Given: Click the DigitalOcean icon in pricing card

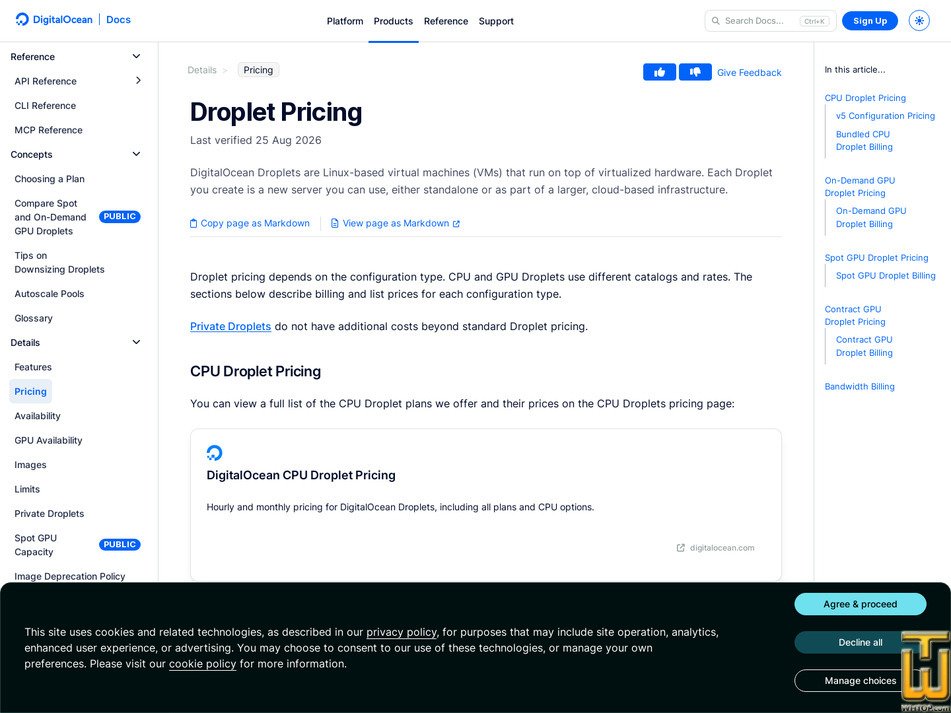Looking at the screenshot, I should click(214, 453).
